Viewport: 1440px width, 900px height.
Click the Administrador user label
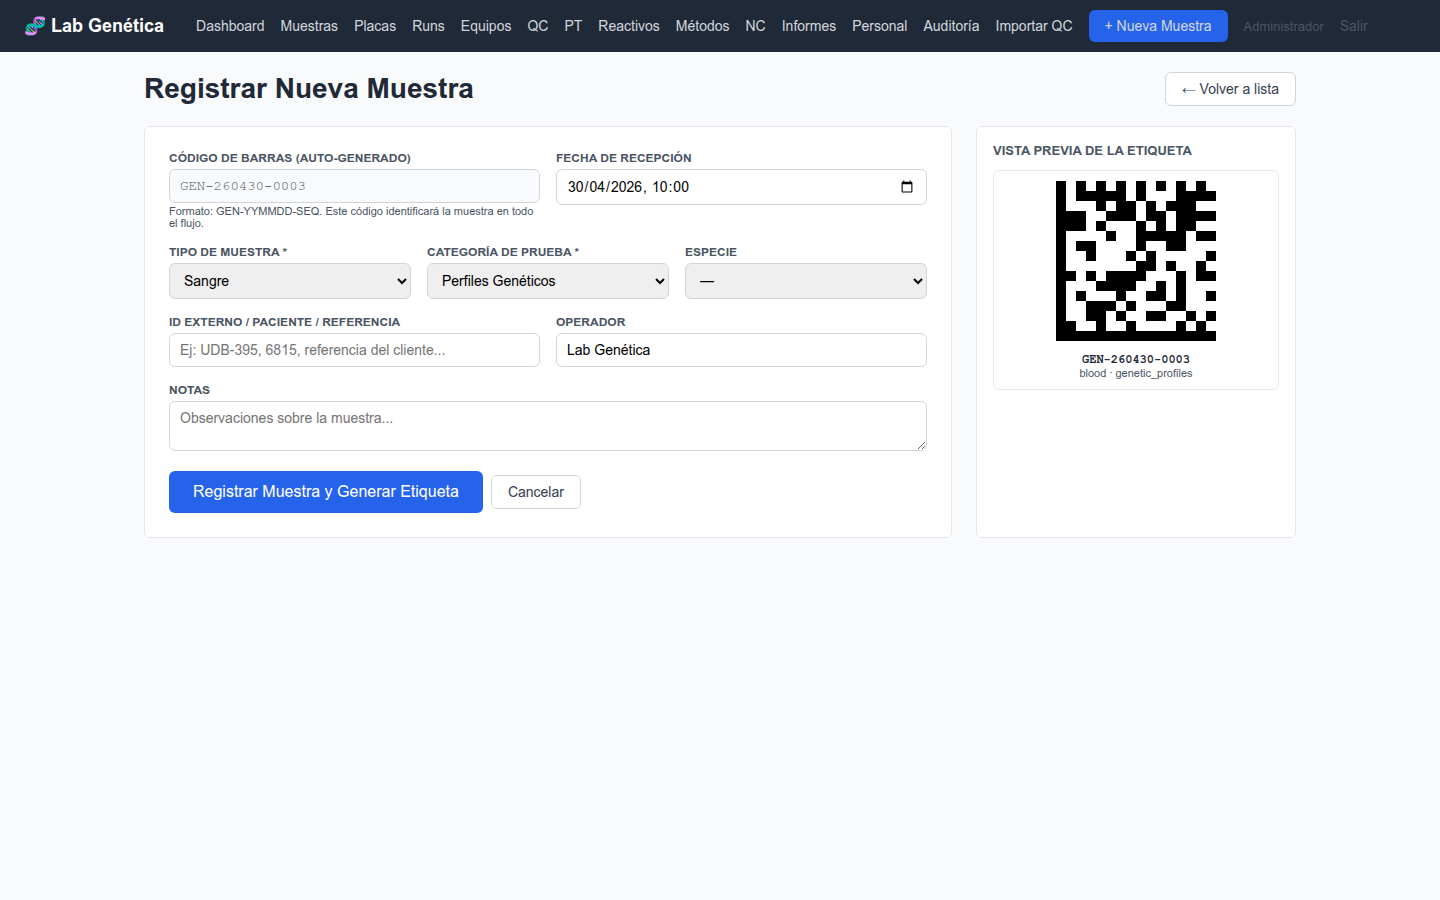pos(1283,27)
